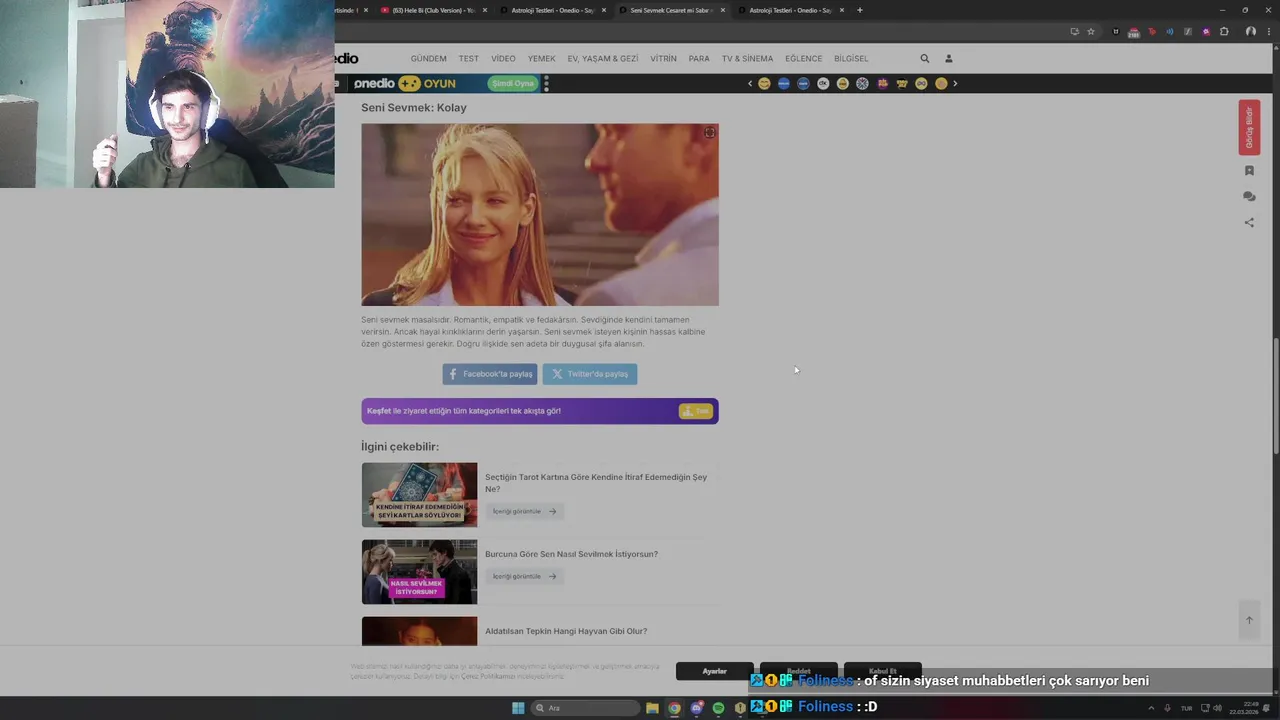
Task: Open the VİTRİN menu item
Action: [x=663, y=59]
